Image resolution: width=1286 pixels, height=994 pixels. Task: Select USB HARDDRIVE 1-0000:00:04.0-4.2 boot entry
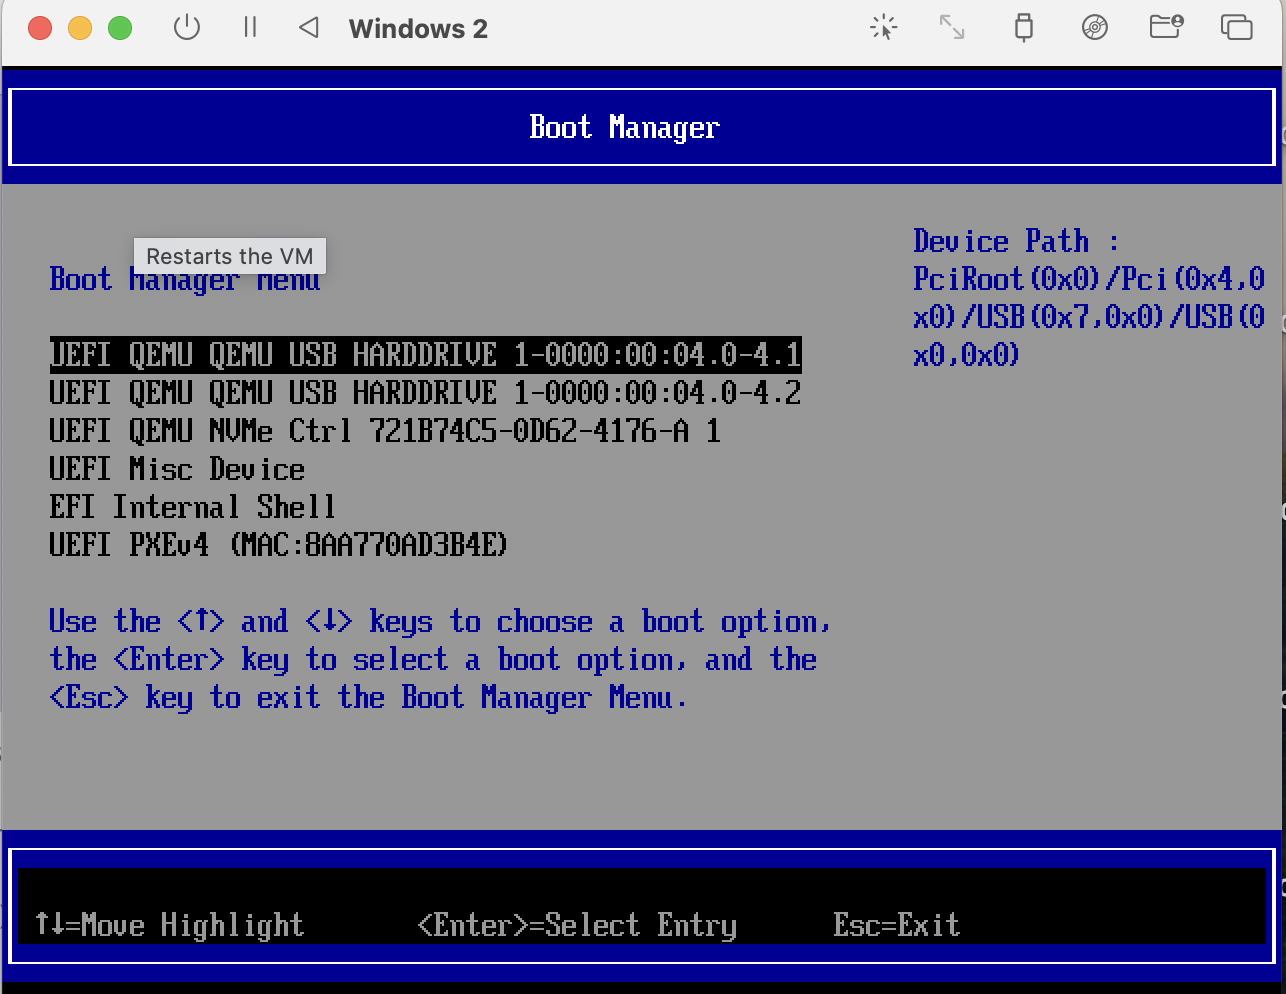tap(425, 393)
